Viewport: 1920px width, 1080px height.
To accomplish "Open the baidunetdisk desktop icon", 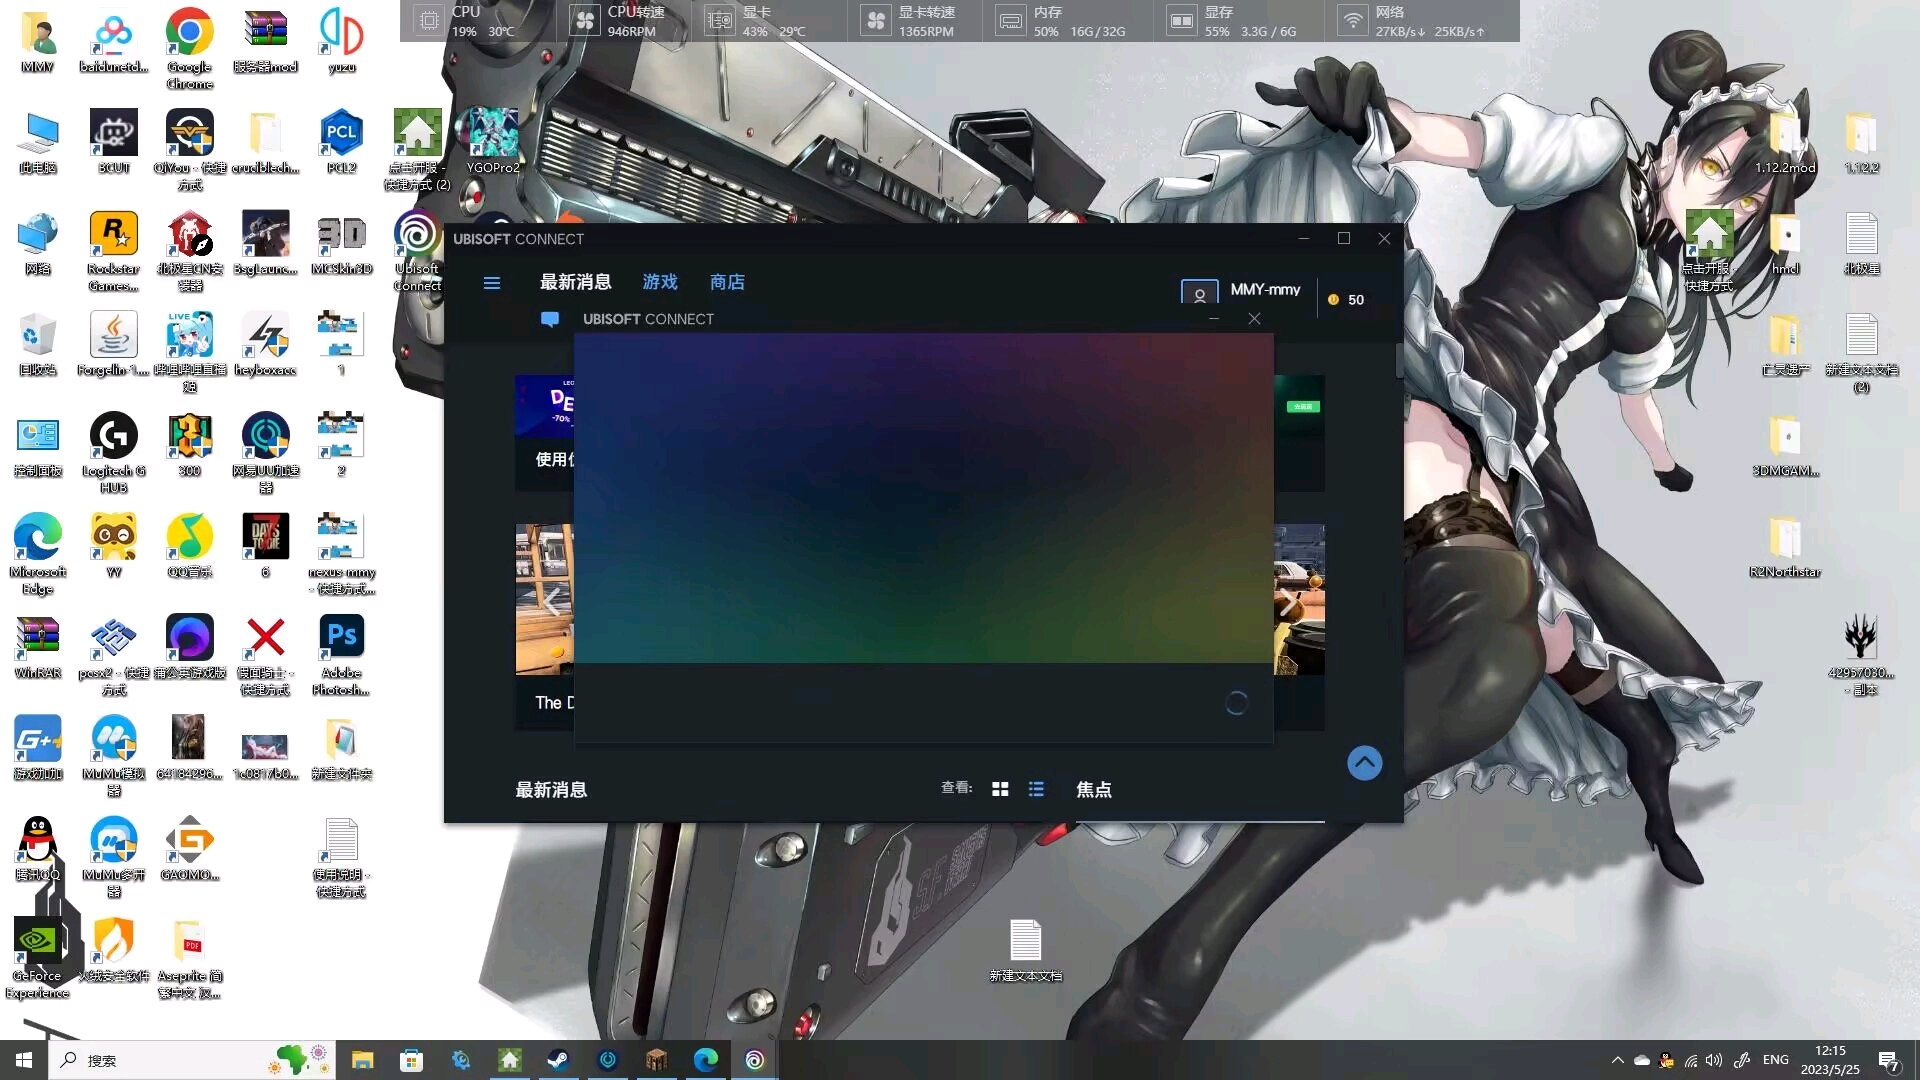I will click(113, 40).
